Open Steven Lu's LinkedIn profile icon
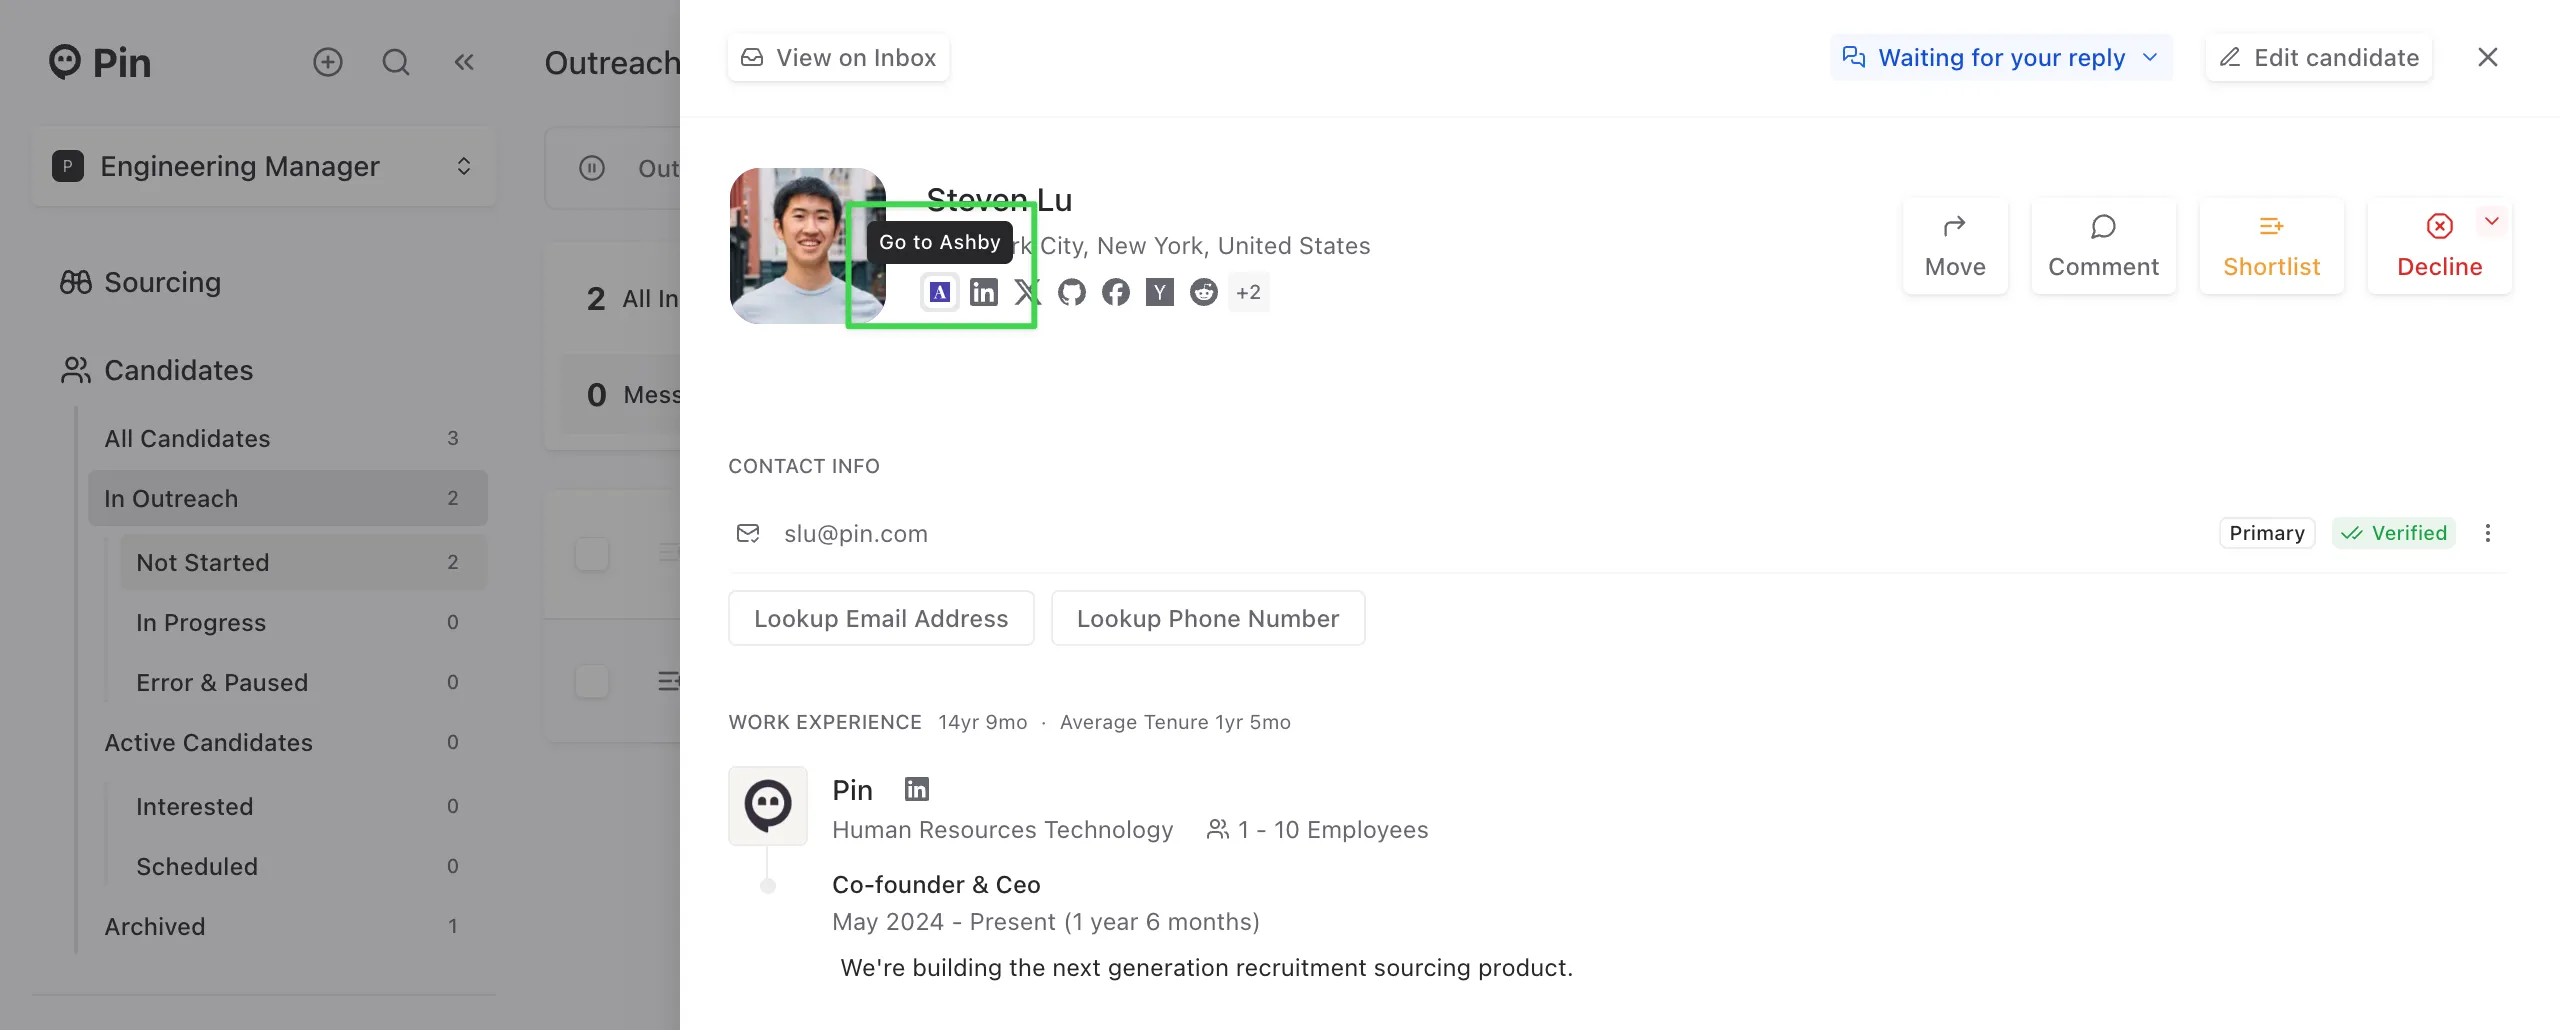2560x1030 pixels. tap(984, 292)
